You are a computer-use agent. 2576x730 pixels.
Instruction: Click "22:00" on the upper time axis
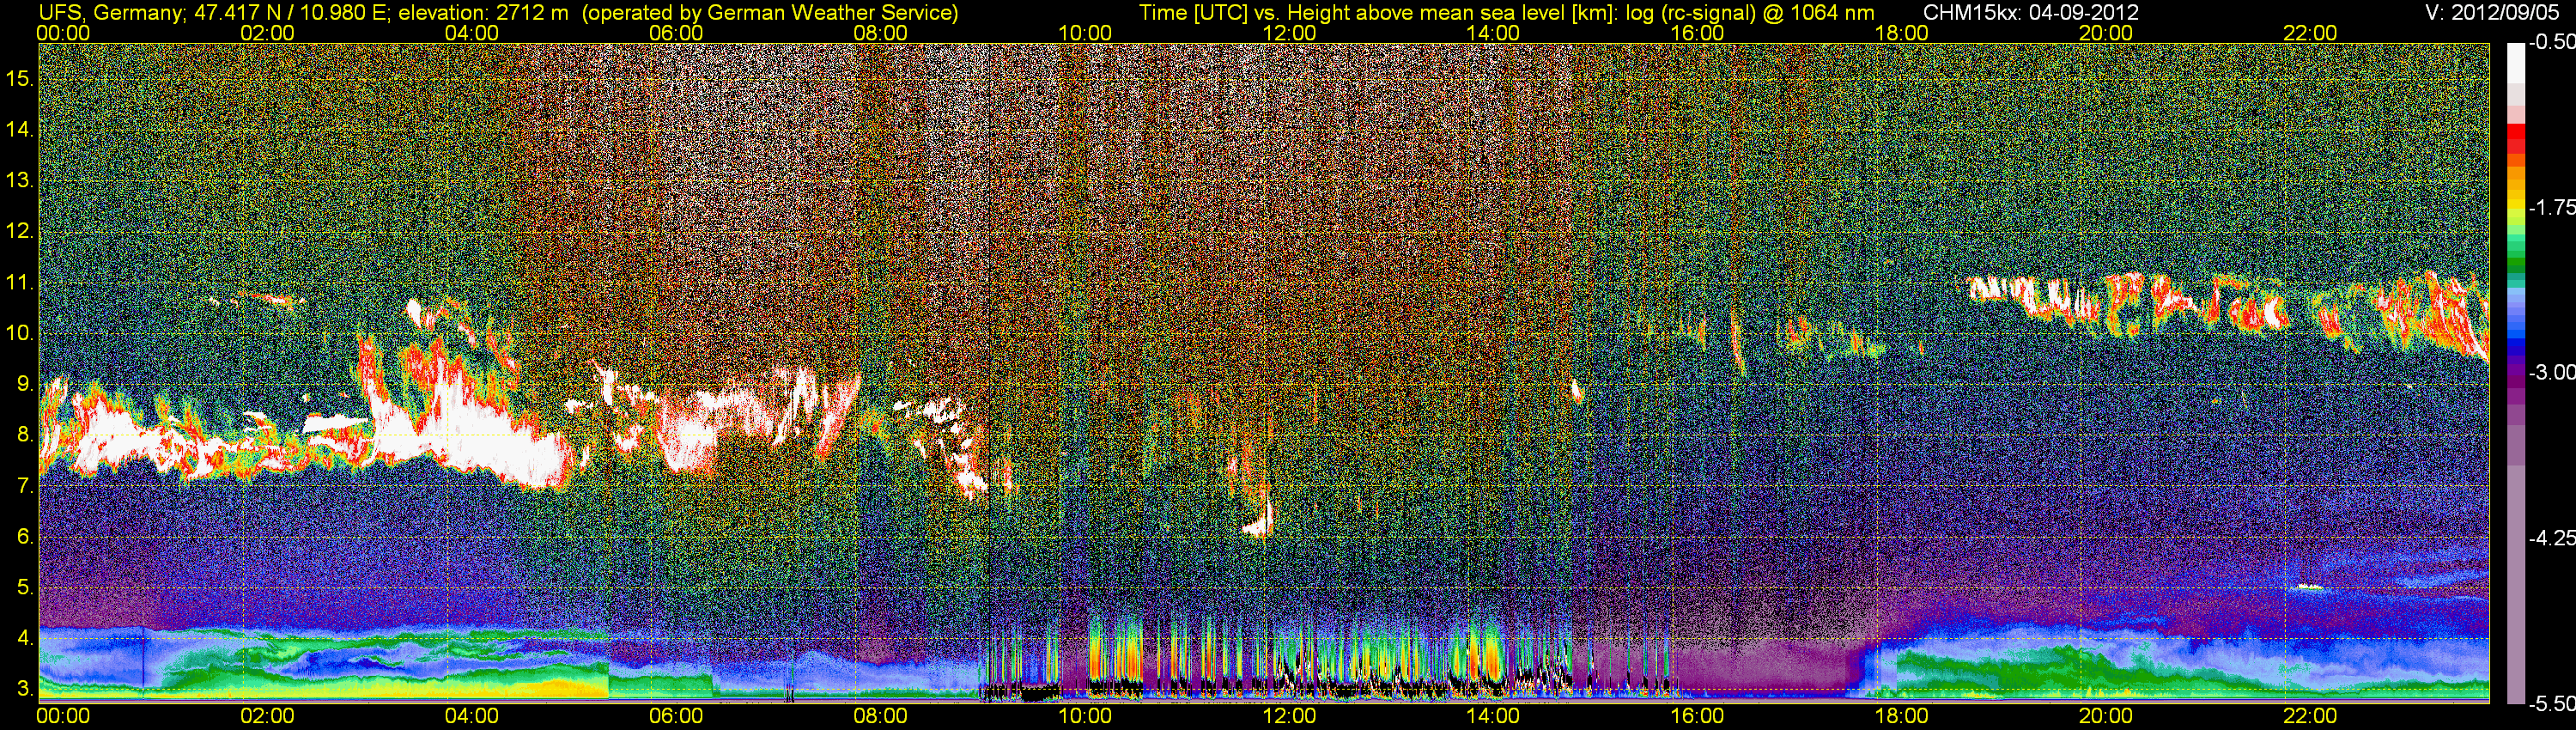tap(2310, 32)
